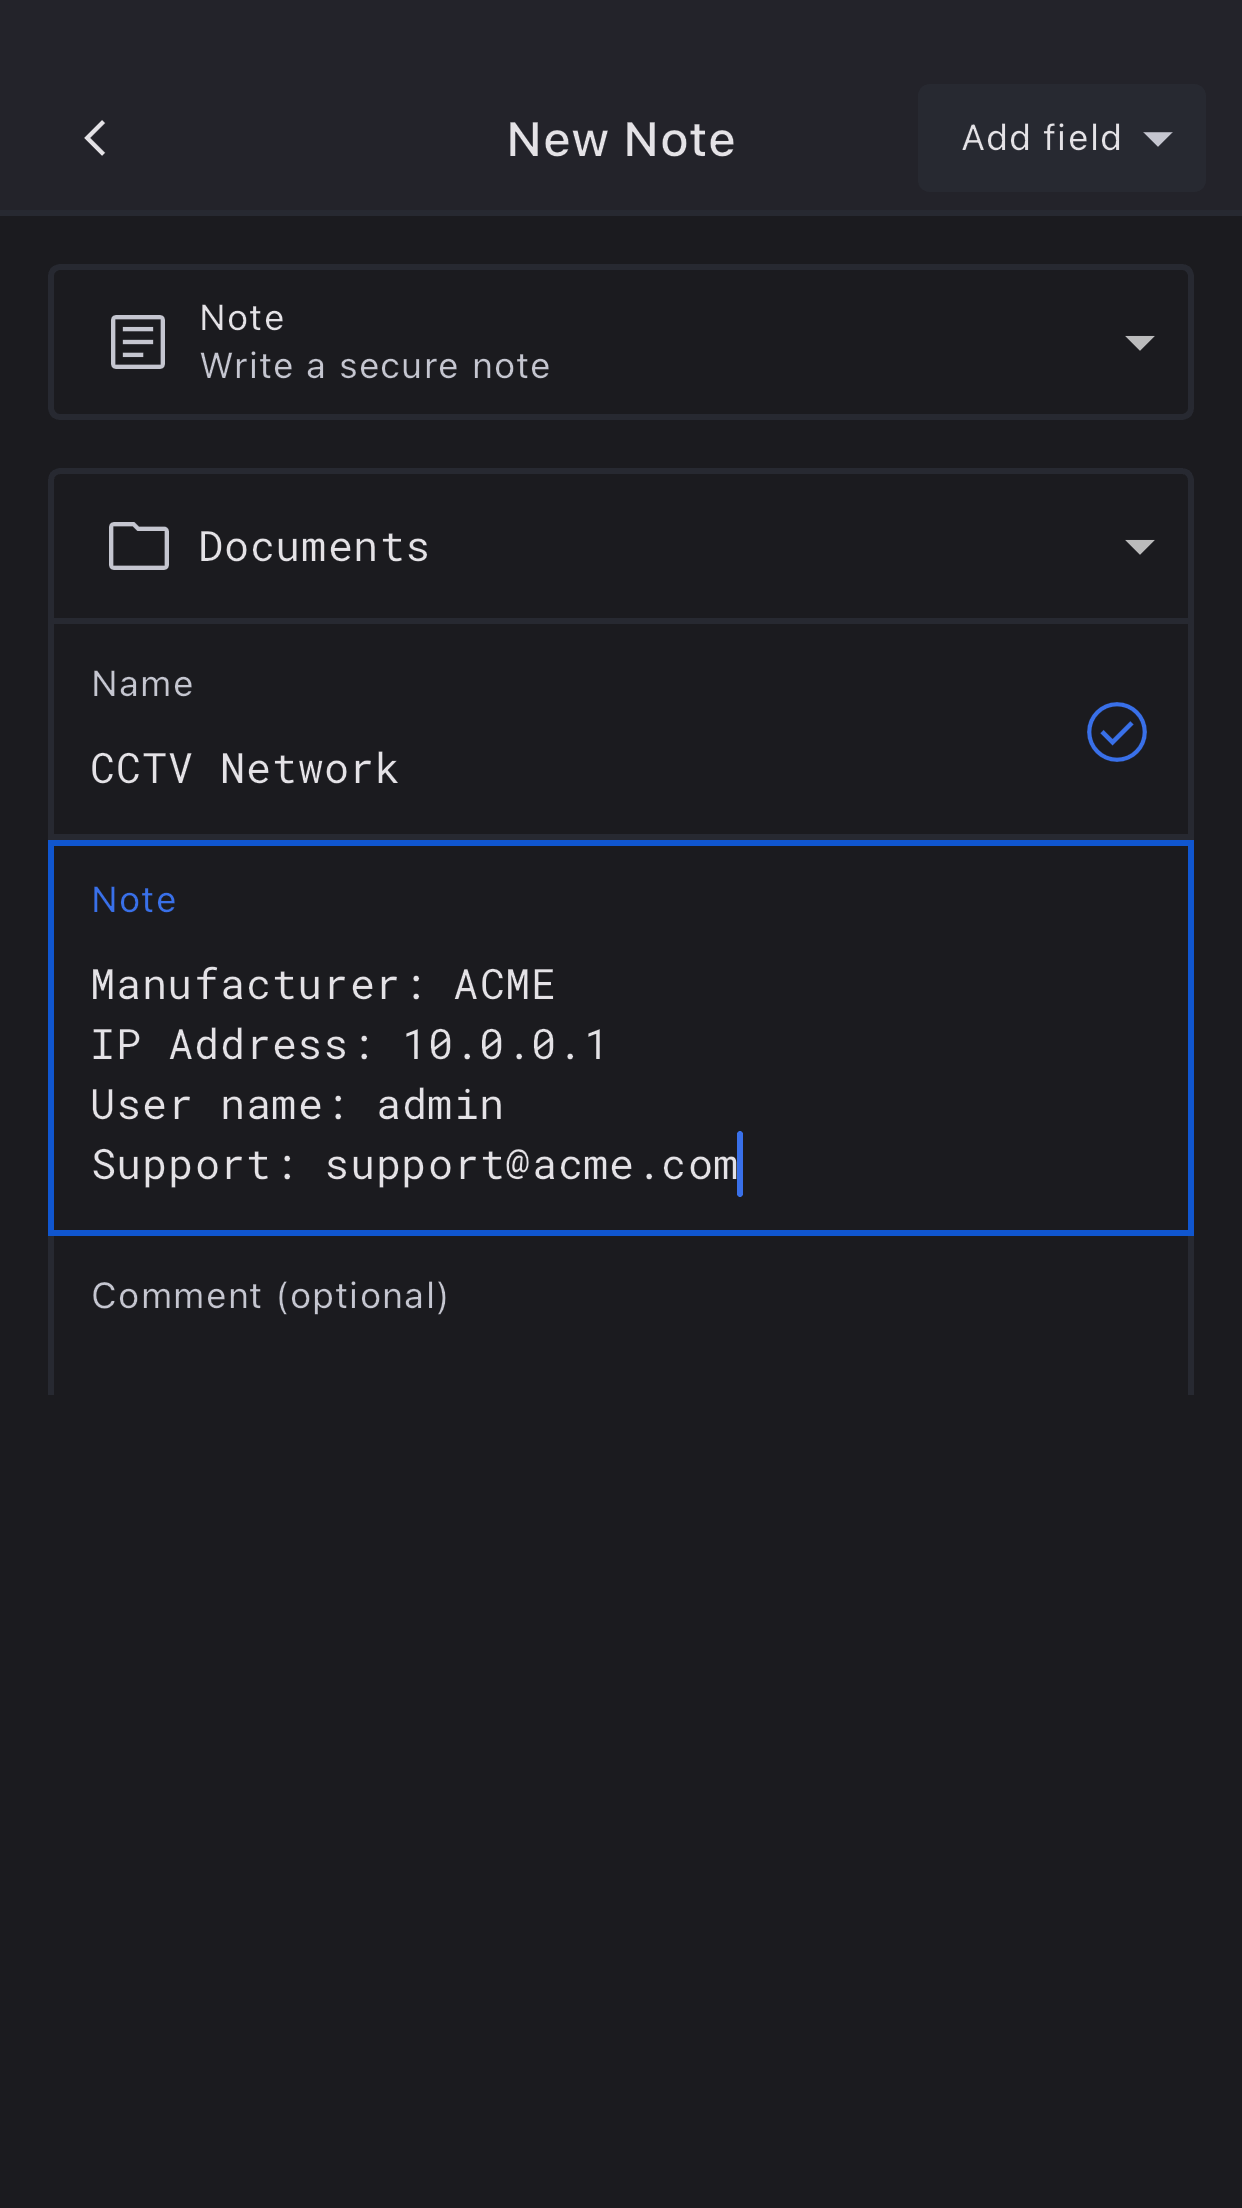
Task: Click the blue checkmark circle icon
Action: (1116, 732)
